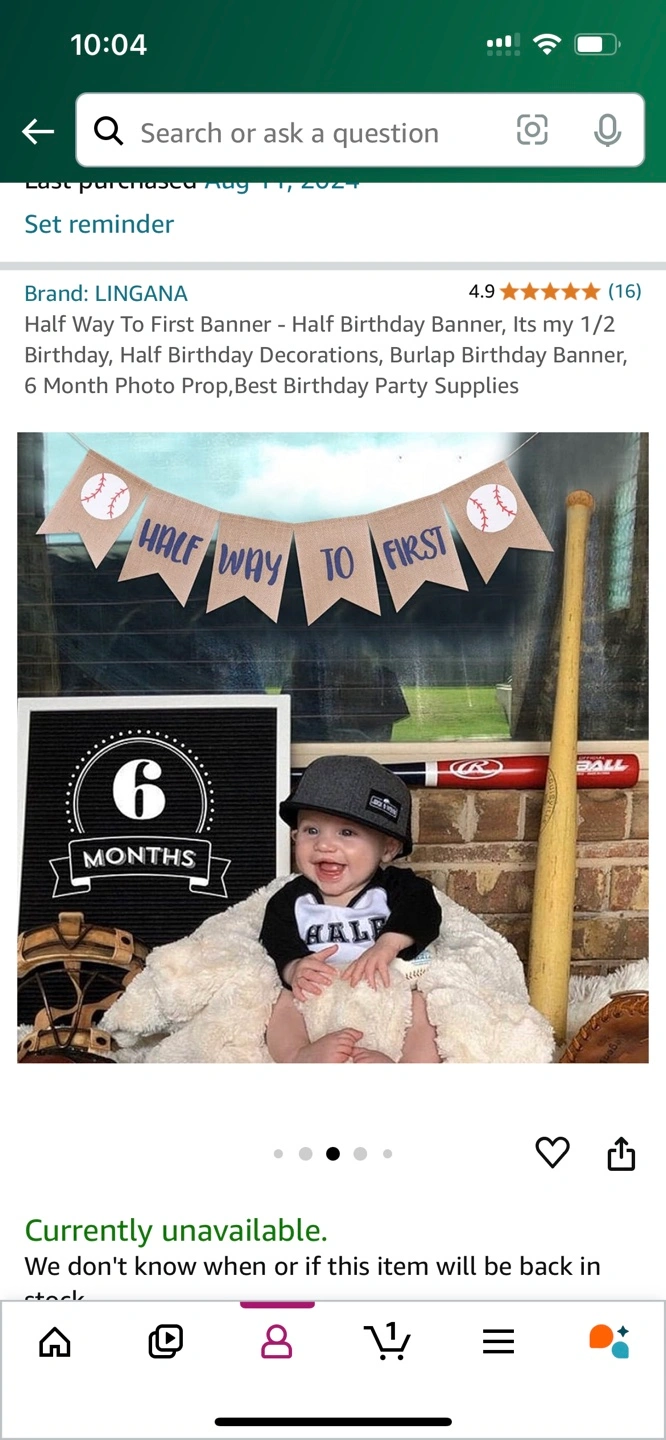Viewport: 666px width, 1440px height.
Task: Tap the magnifying glass search icon
Action: click(x=108, y=130)
